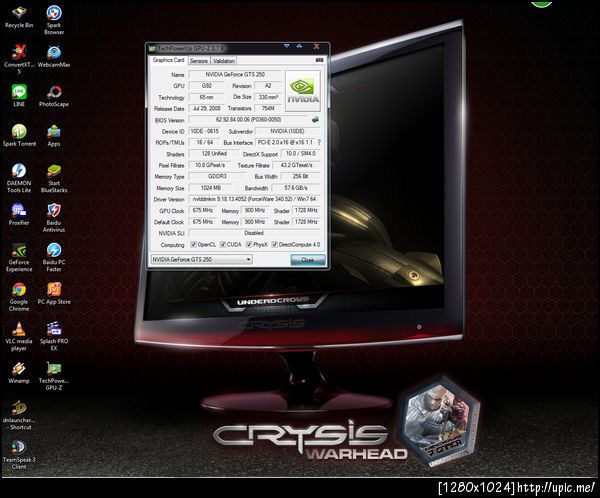600x498 pixels.
Task: Select the Transistors value 754M
Action: tap(268, 108)
